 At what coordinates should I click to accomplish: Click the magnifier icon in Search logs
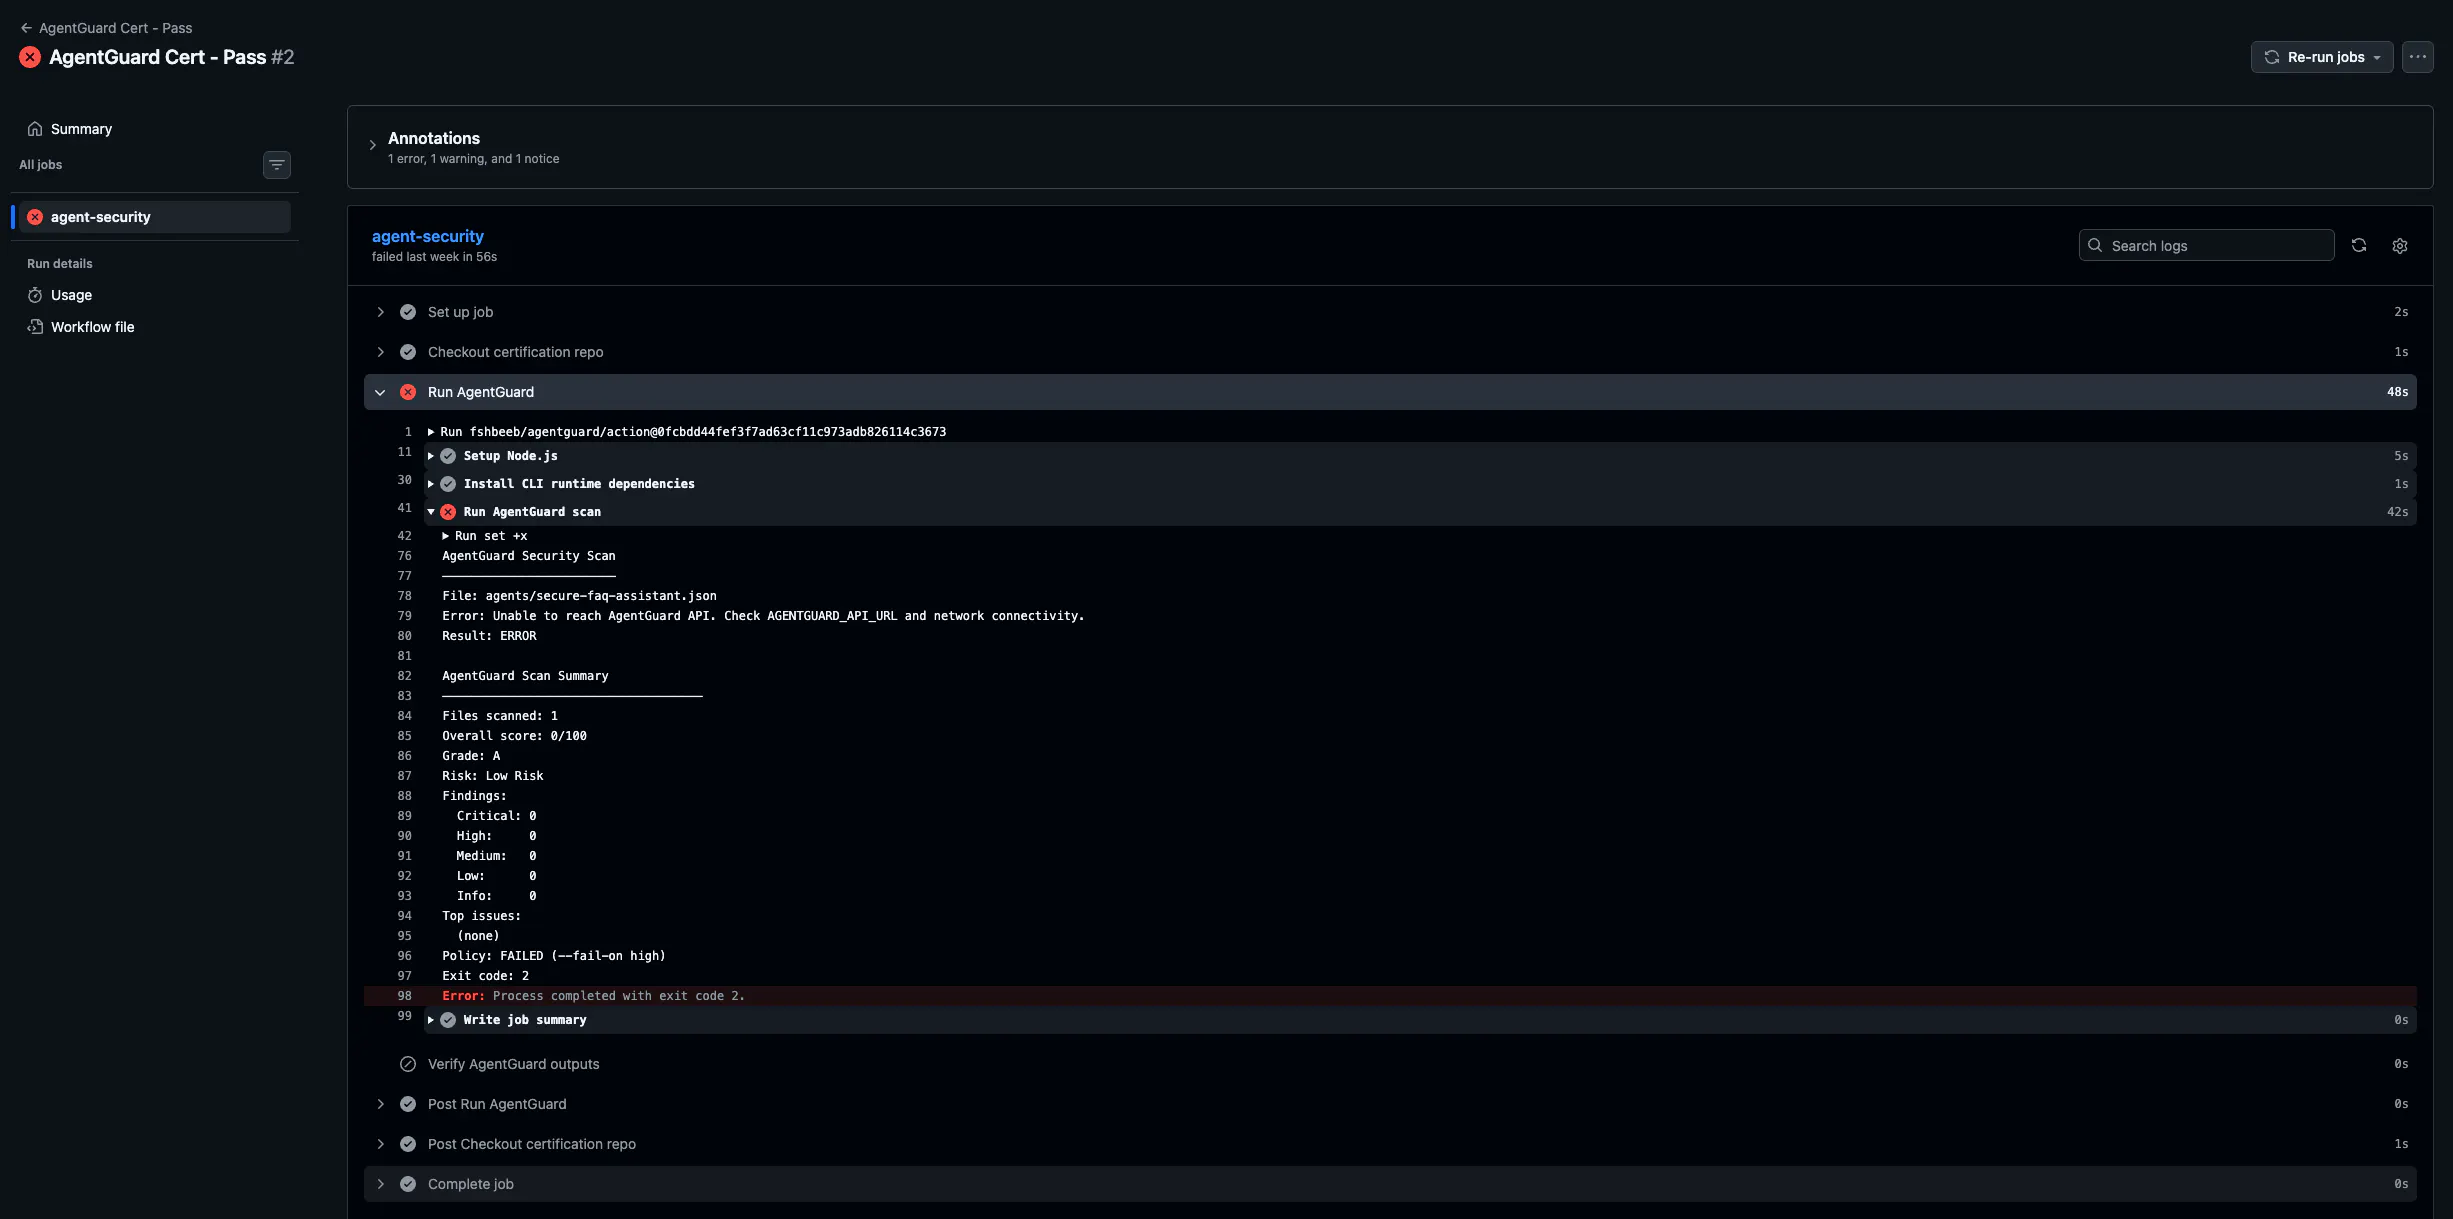(x=2095, y=245)
